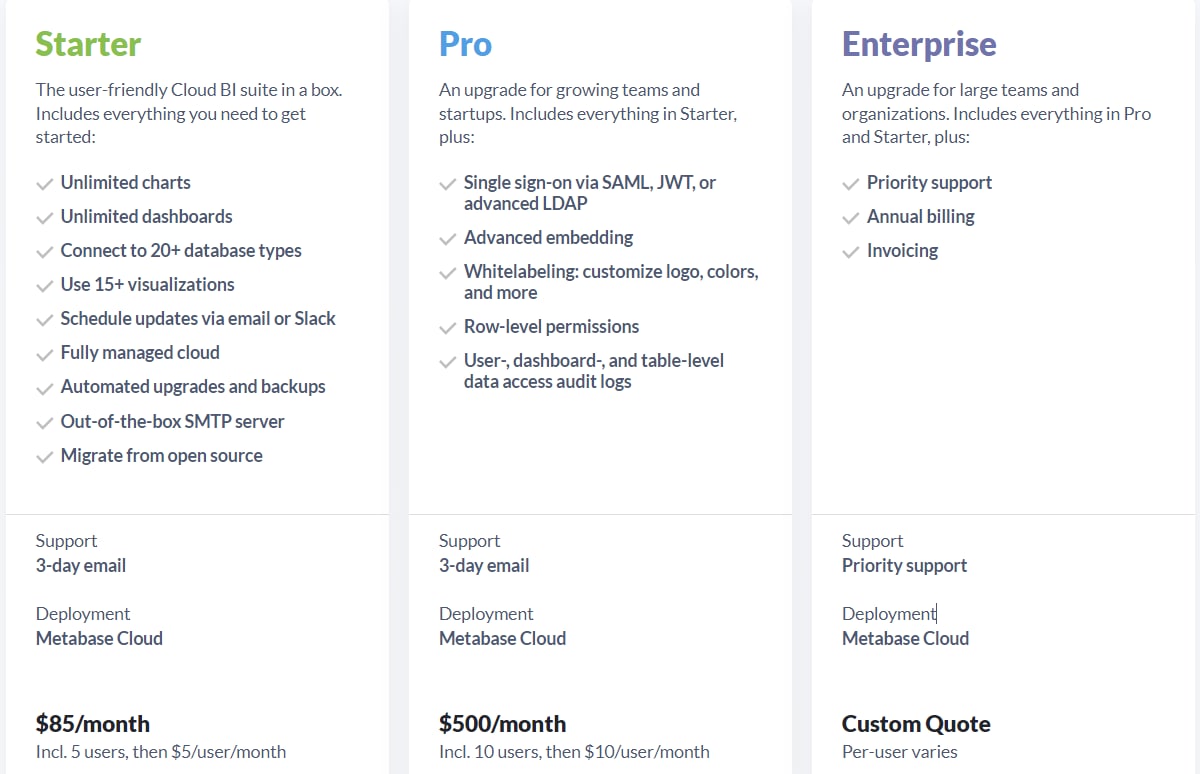Click the checkmark next to Invoicing

(x=850, y=252)
